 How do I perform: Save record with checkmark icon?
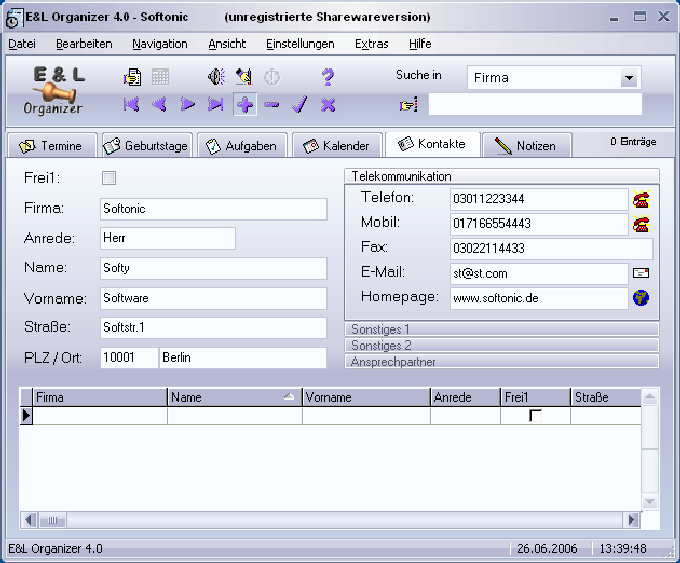tap(300, 105)
